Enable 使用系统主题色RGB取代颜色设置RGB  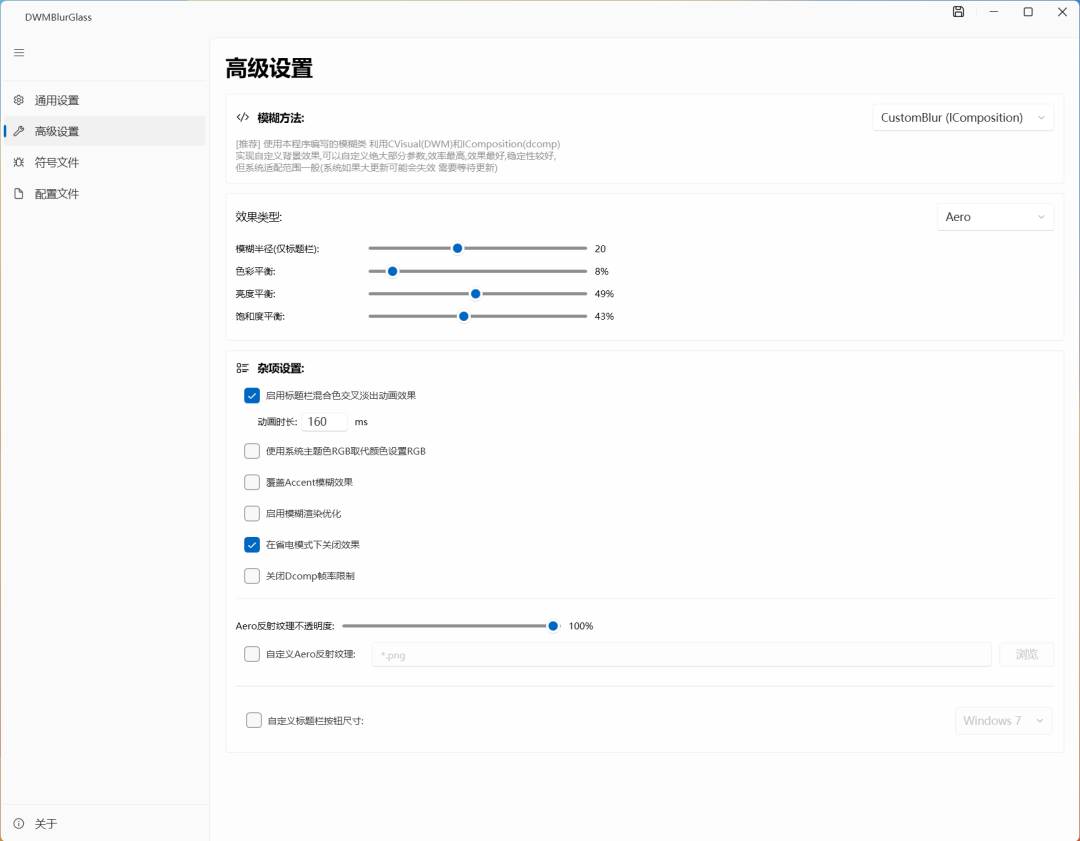[252, 451]
